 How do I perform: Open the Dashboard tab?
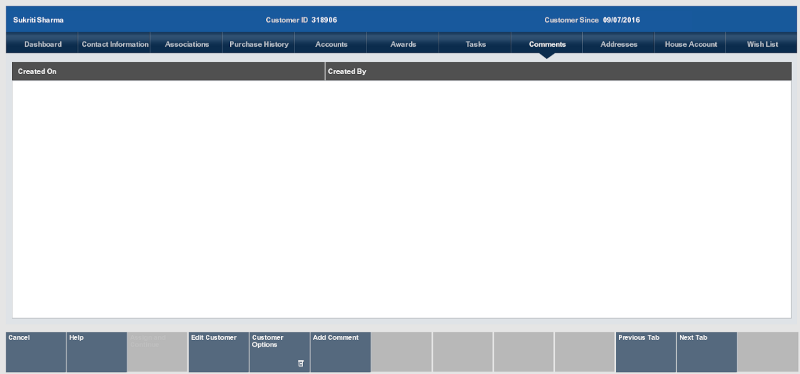click(42, 44)
